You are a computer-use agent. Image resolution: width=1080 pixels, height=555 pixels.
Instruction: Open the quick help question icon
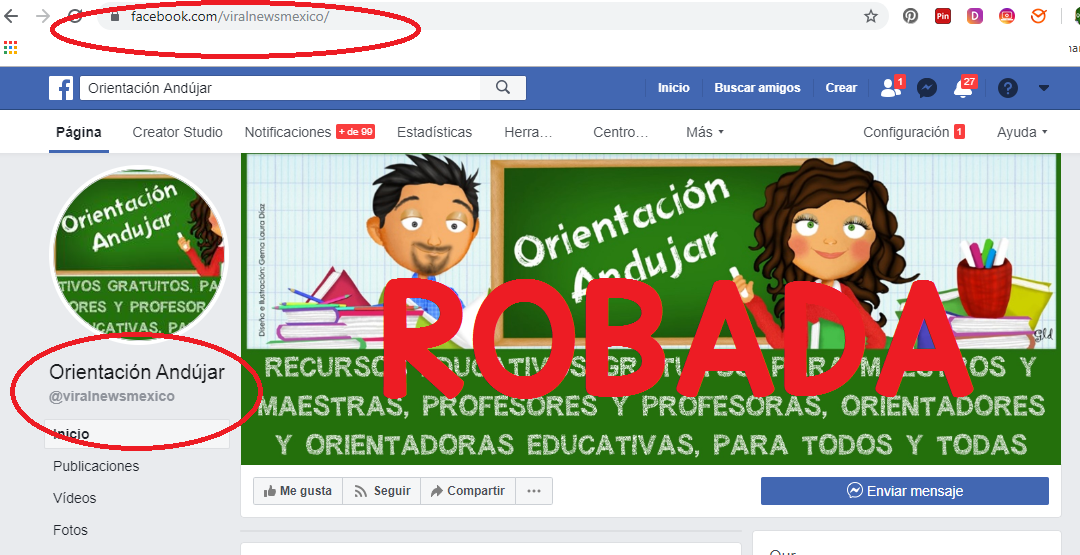[1008, 88]
